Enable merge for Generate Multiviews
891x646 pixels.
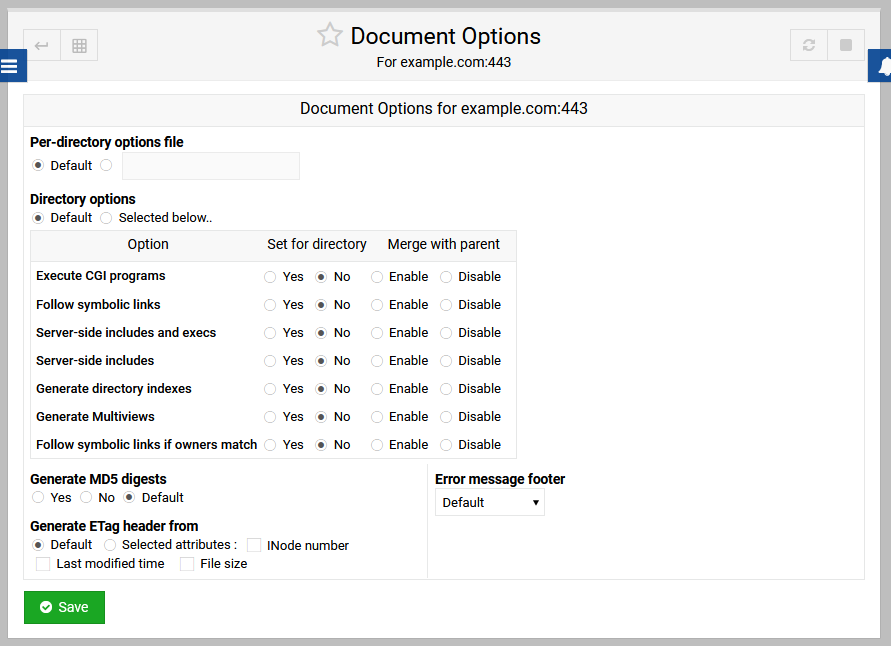click(377, 417)
